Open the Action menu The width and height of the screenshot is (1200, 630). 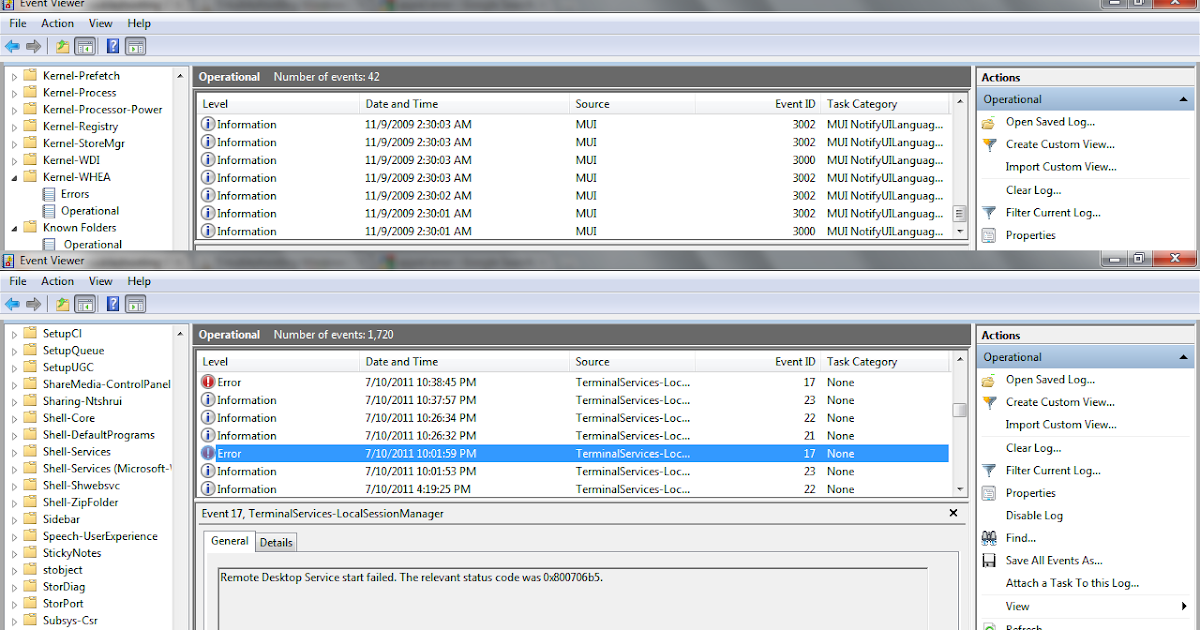[57, 281]
